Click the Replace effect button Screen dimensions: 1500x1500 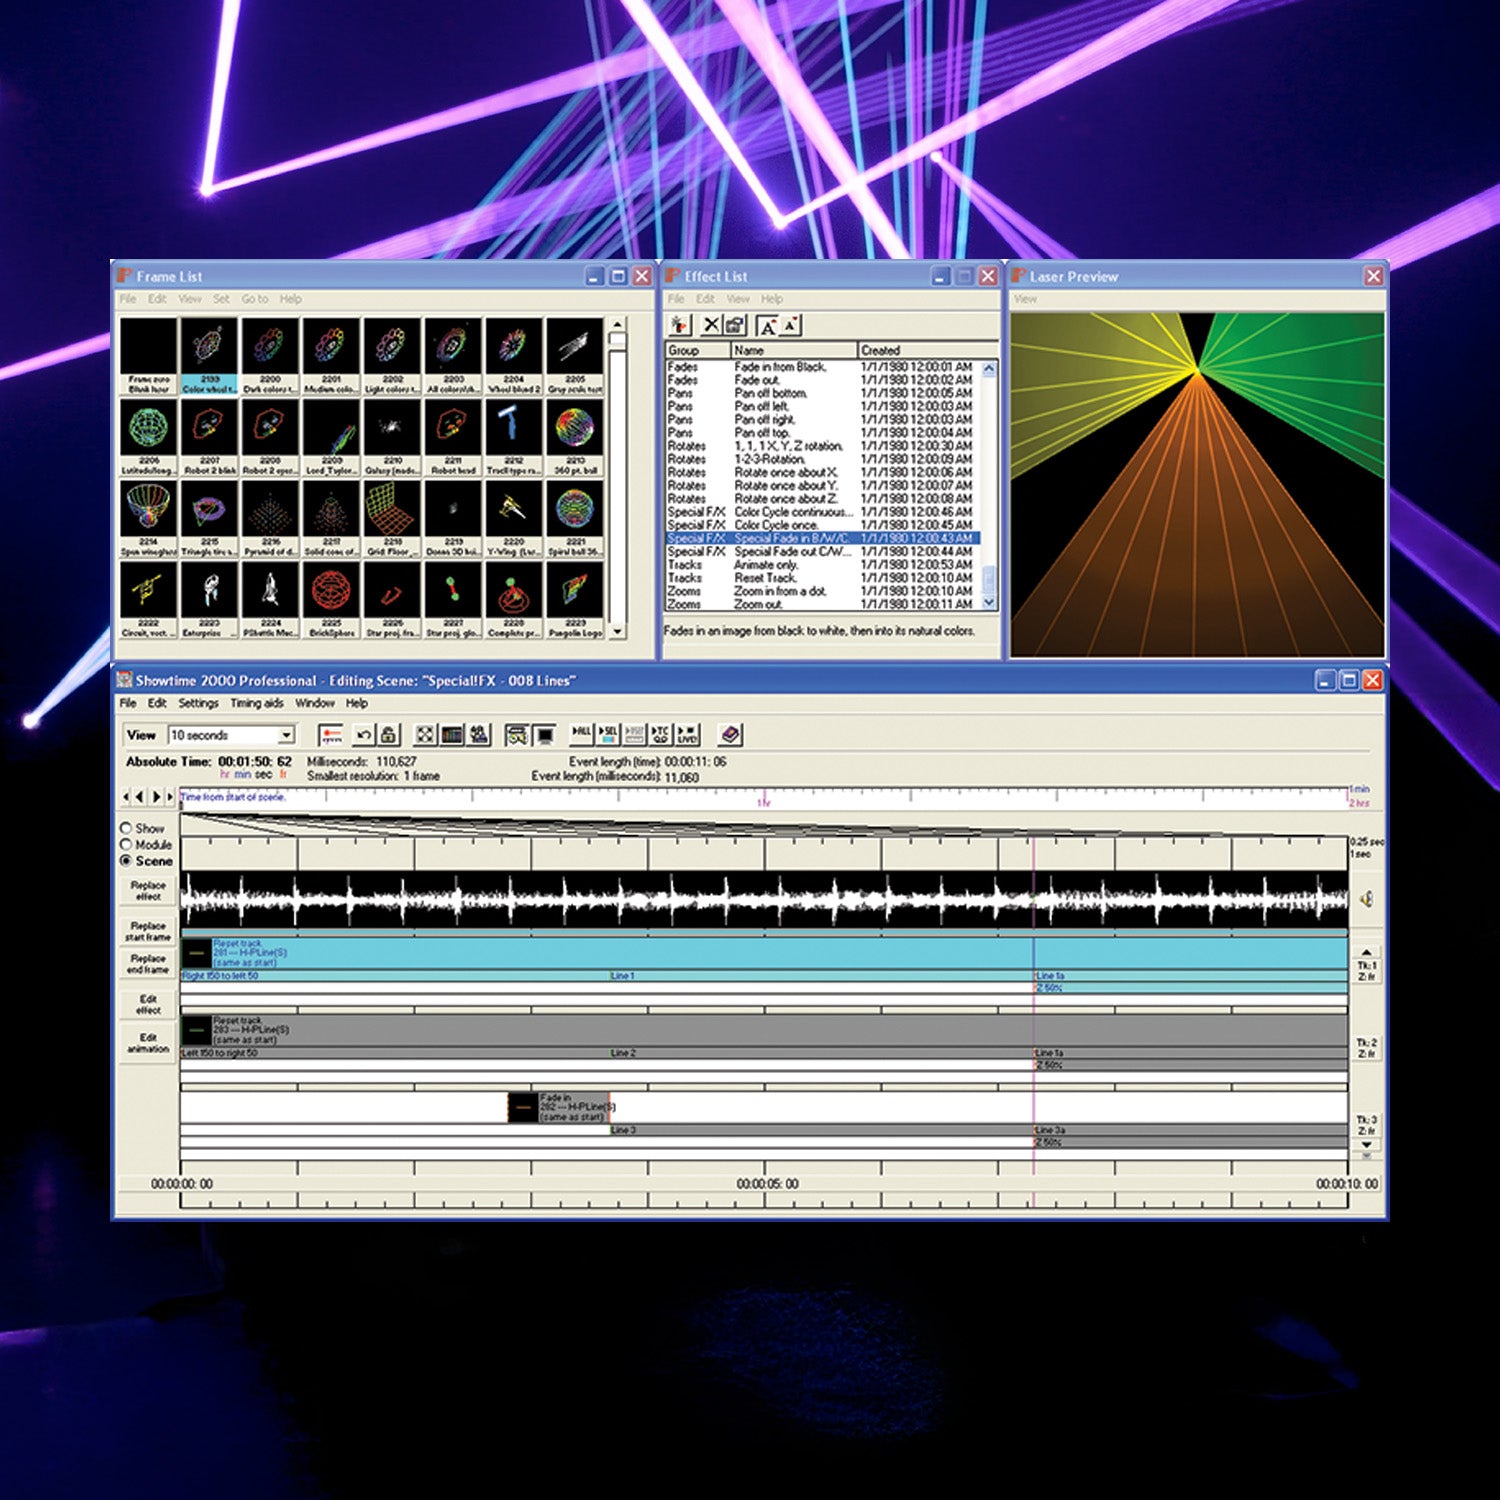point(148,890)
